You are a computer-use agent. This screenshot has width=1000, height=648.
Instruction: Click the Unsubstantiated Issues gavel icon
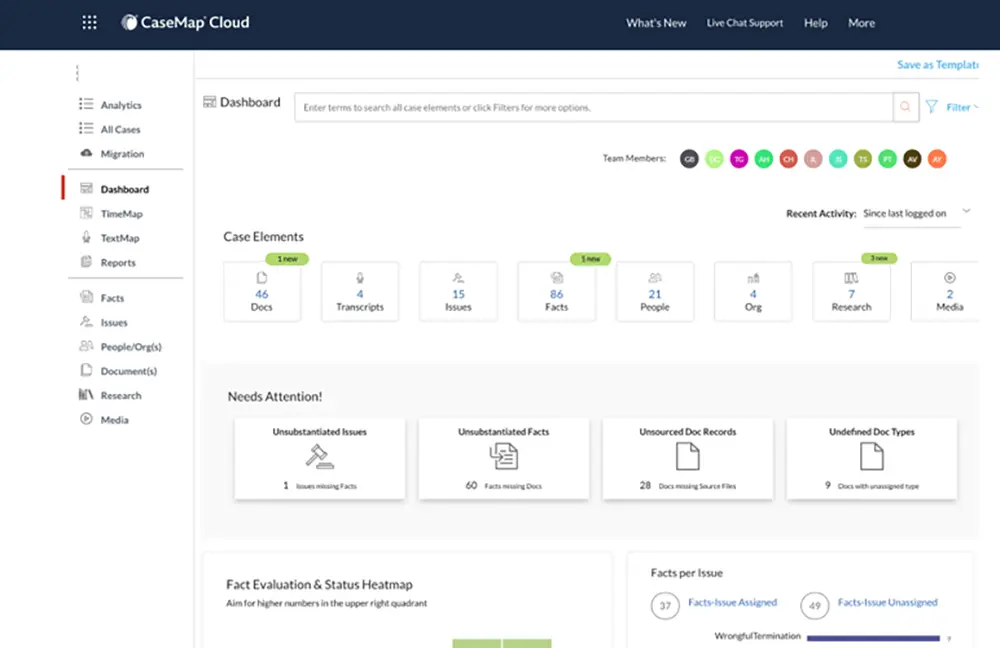pyautogui.click(x=319, y=457)
